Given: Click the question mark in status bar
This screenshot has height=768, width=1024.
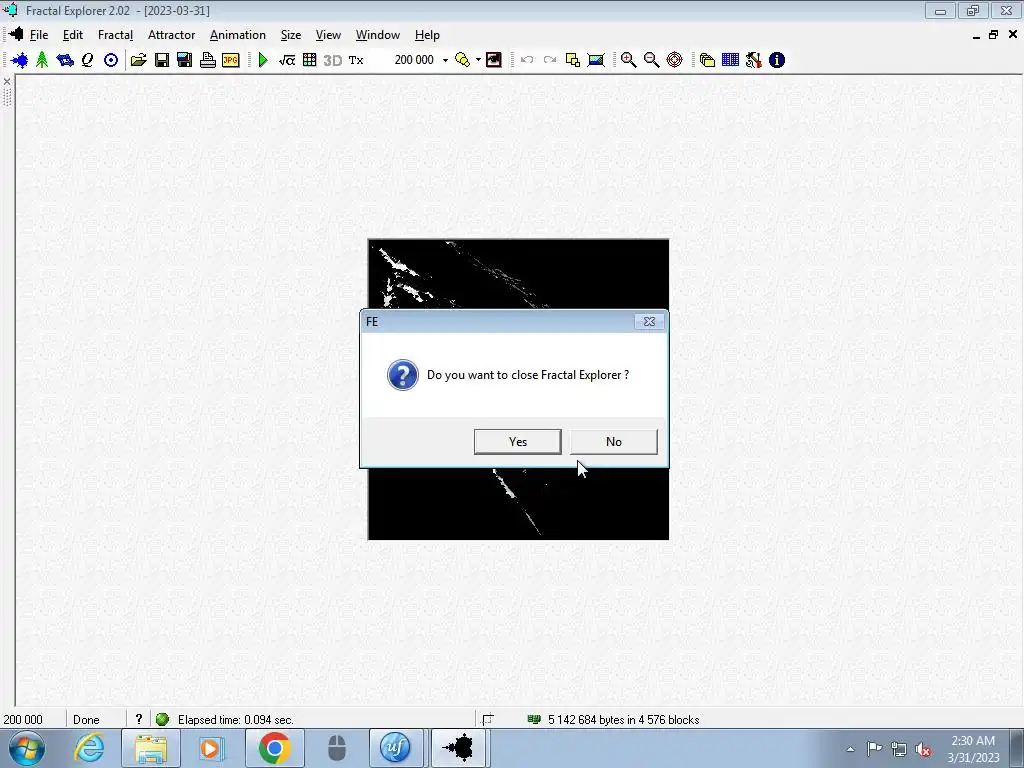Looking at the screenshot, I should [138, 719].
